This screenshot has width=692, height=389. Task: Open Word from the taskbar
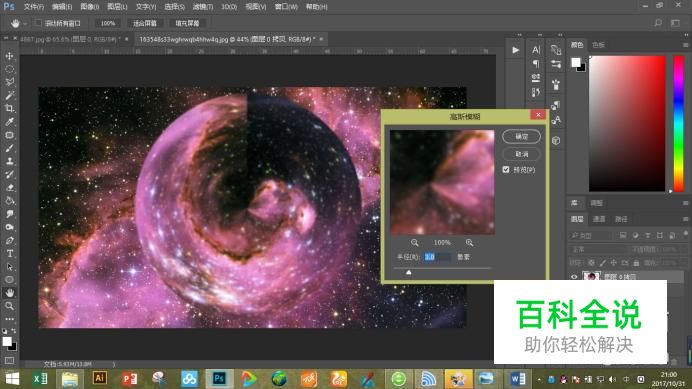click(x=518, y=378)
